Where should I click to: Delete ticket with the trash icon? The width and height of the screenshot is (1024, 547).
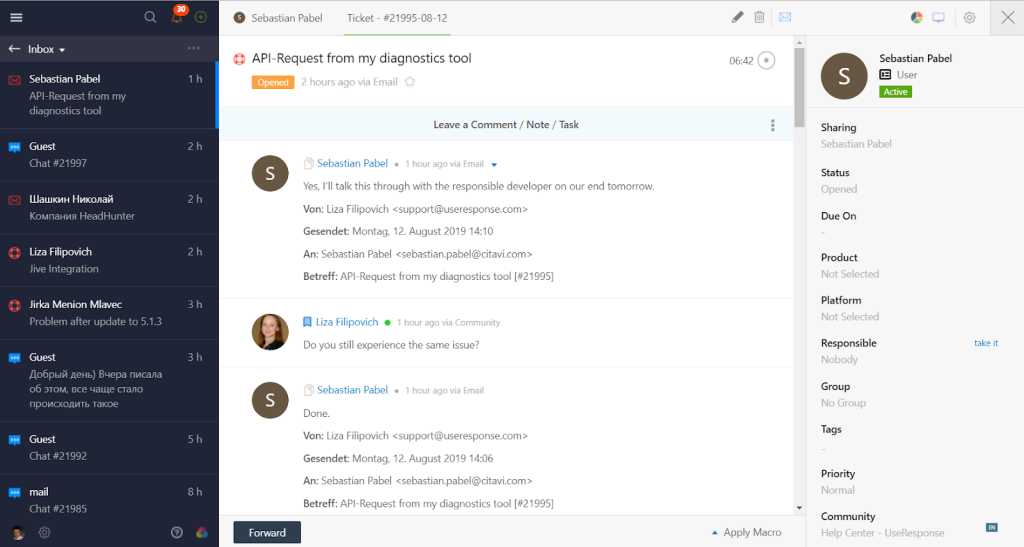point(760,17)
